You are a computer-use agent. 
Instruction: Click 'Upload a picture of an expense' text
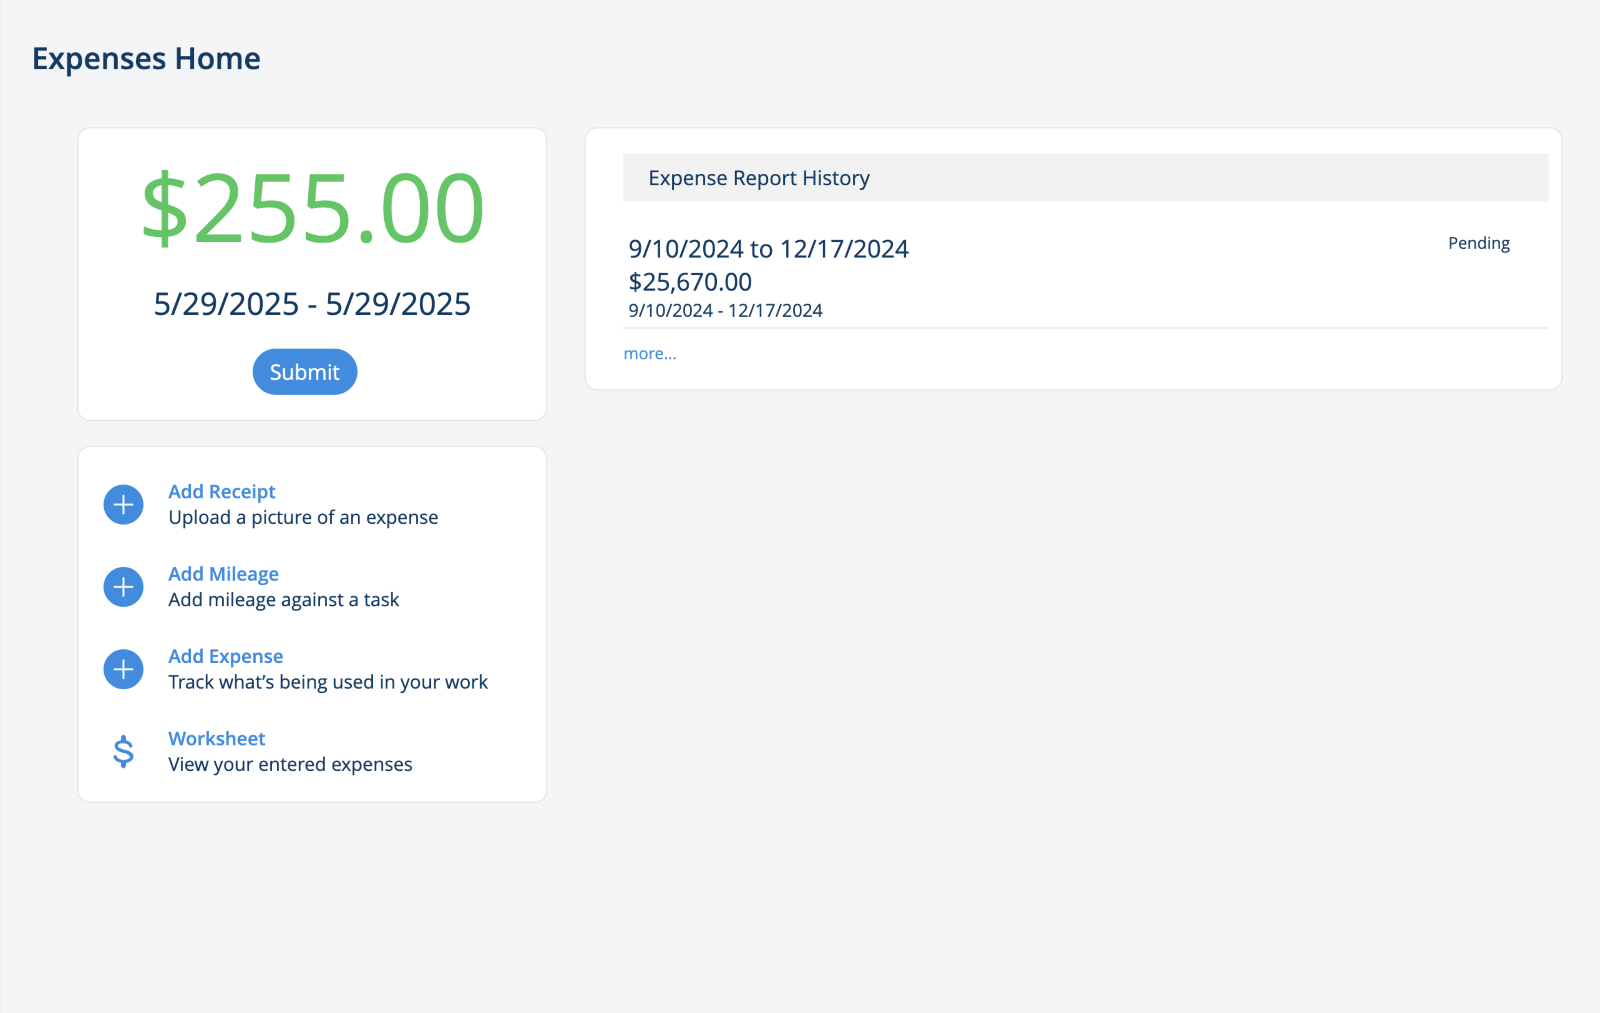point(303,517)
